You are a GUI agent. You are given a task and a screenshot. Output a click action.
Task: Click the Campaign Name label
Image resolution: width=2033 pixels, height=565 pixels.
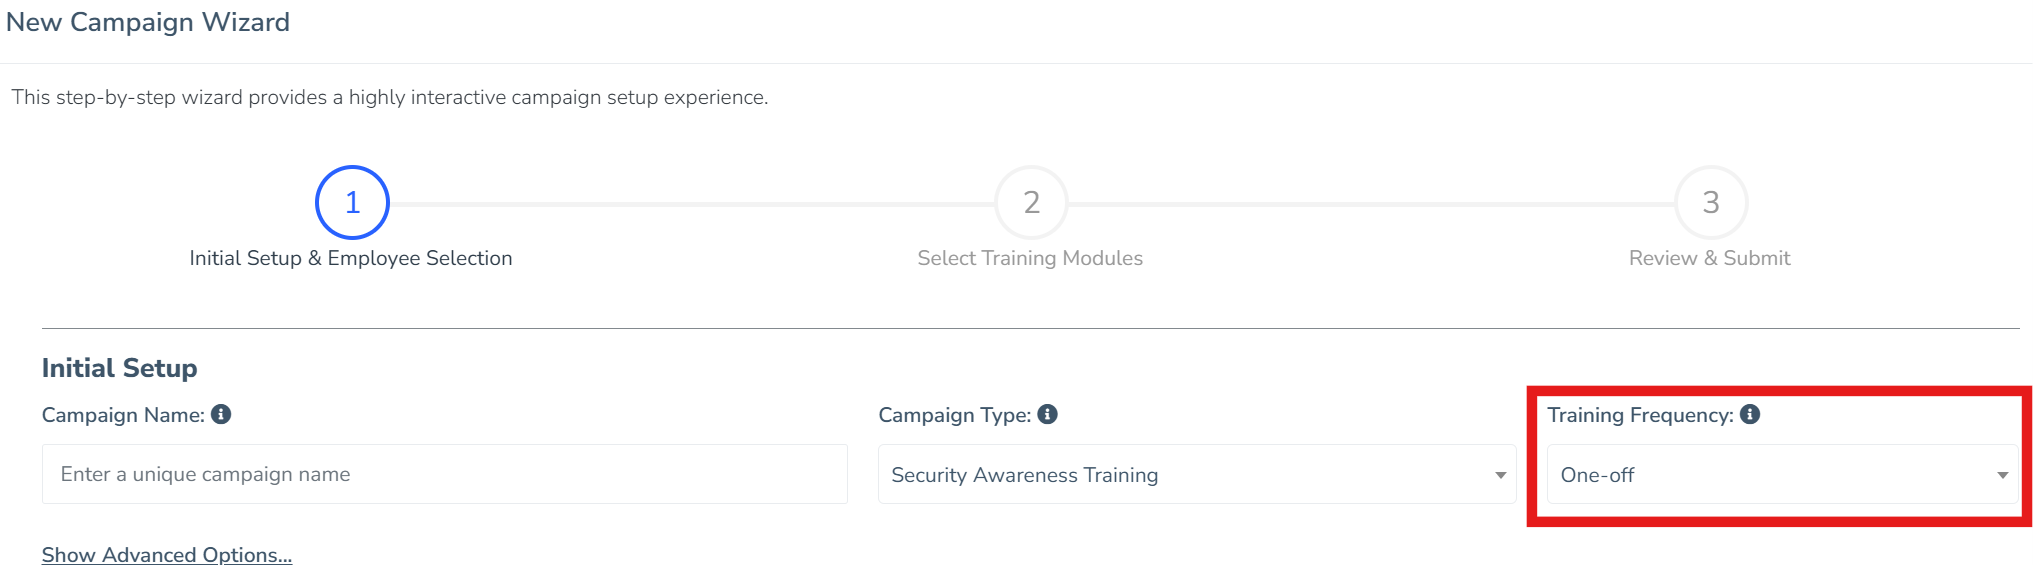(123, 415)
